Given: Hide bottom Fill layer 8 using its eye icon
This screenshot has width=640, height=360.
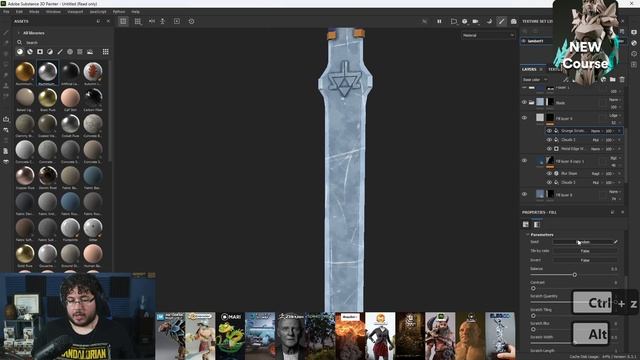Looking at the screenshot, I should pos(524,194).
